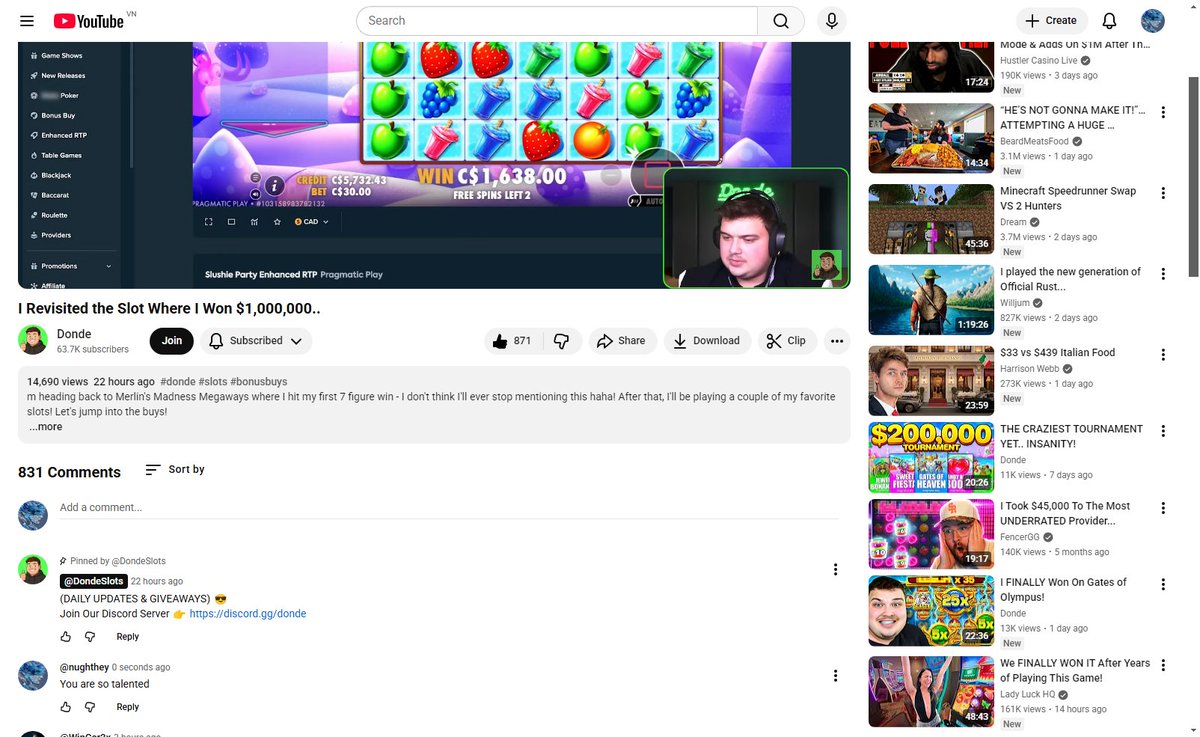
Task: Dislike this video
Action: point(562,341)
